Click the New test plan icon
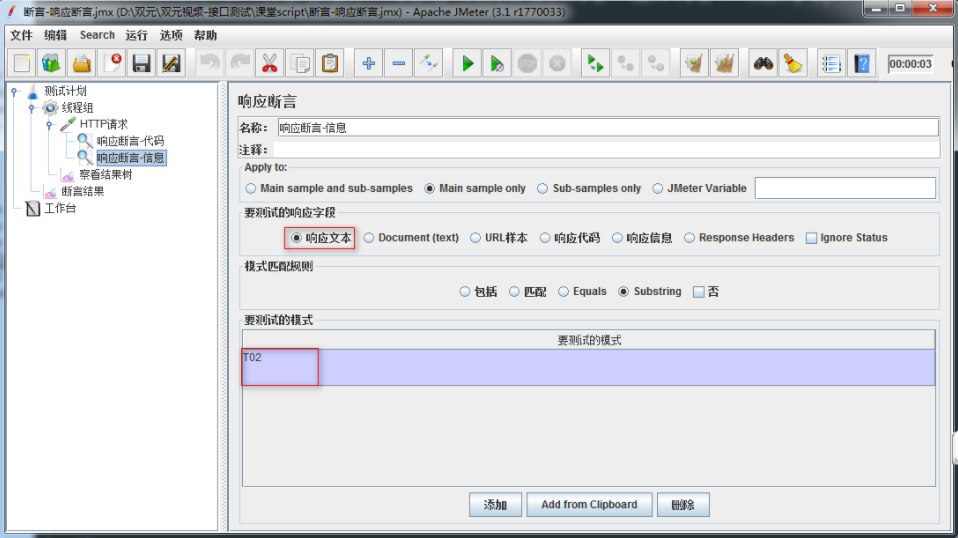The width and height of the screenshot is (958, 538). (22, 64)
